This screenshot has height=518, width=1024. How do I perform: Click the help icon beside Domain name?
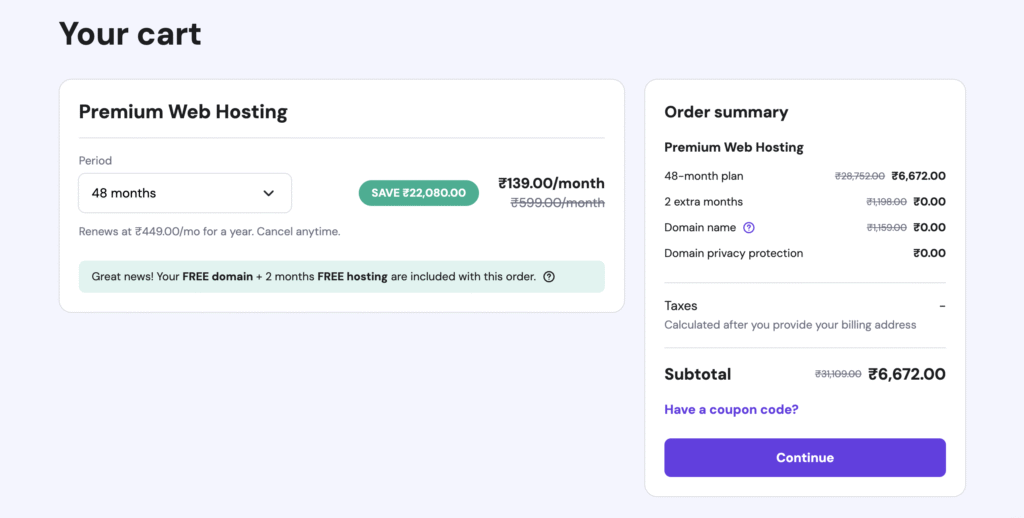(748, 227)
